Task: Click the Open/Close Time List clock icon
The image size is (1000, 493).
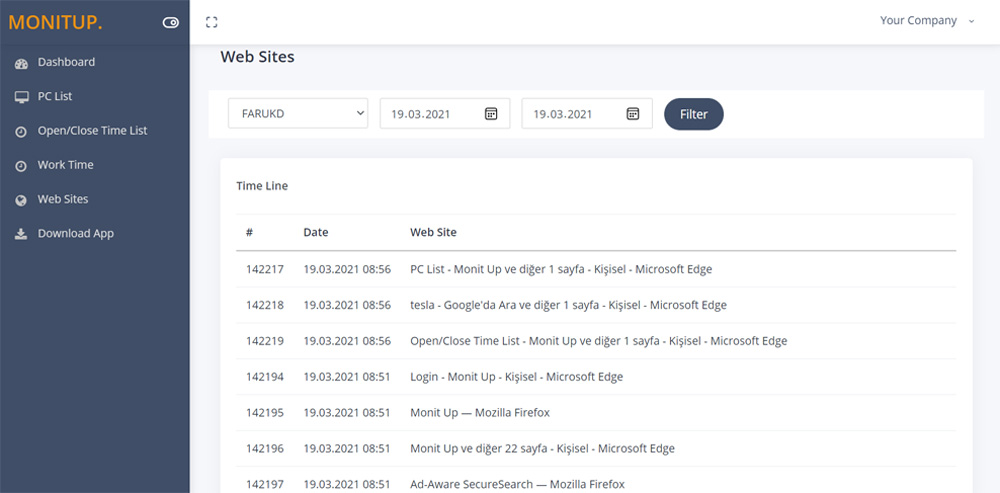Action: point(21,131)
